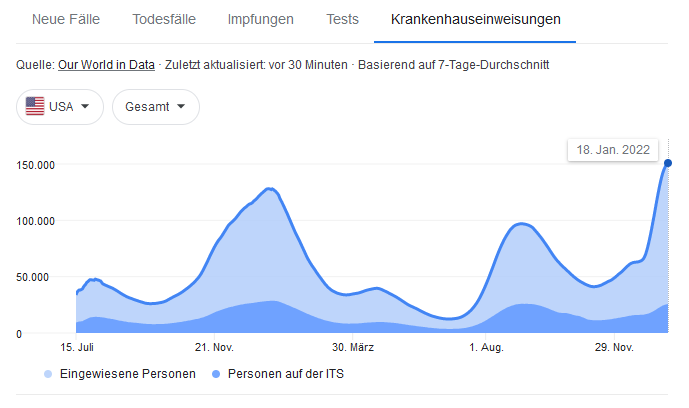Click the 30. März axis label
689x408 pixels.
pyautogui.click(x=351, y=347)
